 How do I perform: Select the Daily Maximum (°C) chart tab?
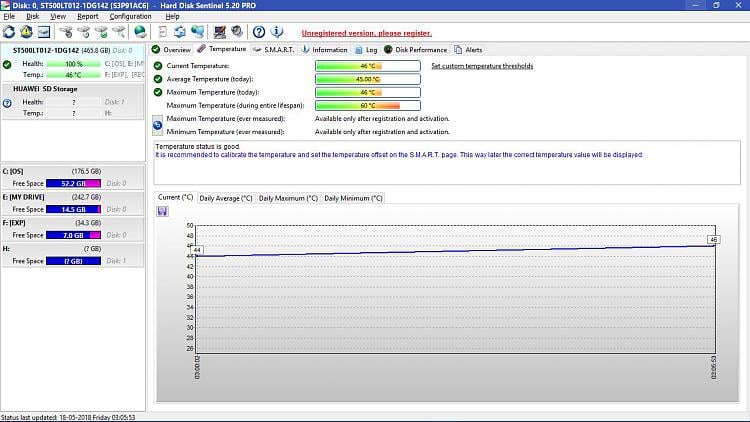pos(286,198)
